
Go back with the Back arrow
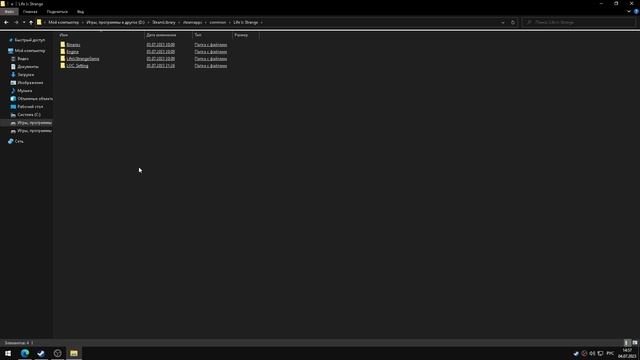(x=6, y=22)
